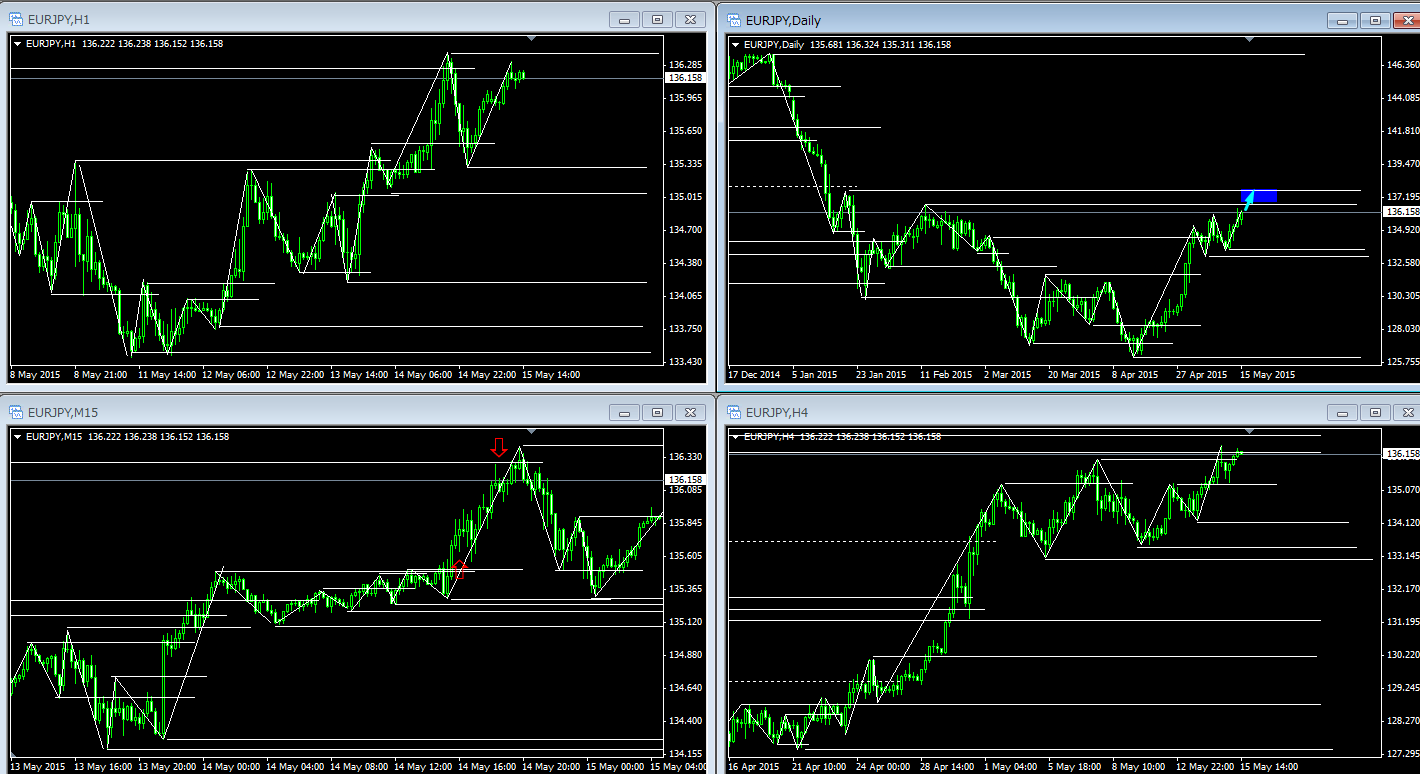Image resolution: width=1420 pixels, height=774 pixels.
Task: Click the chart shift triangle on H4 chart
Action: [x=1249, y=431]
